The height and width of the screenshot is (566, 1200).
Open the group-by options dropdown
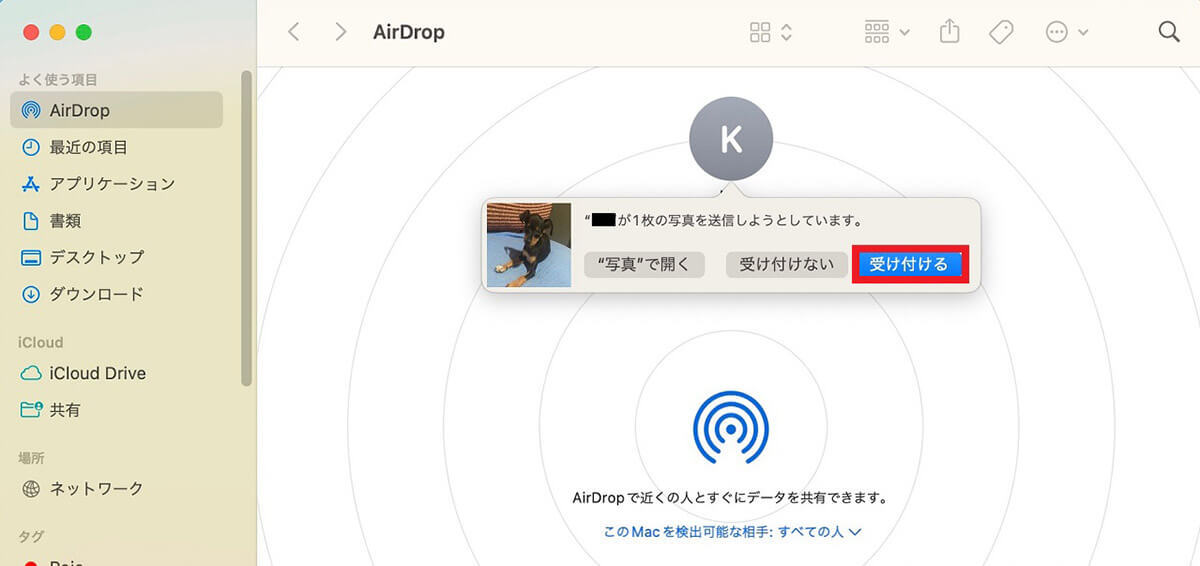(x=887, y=32)
